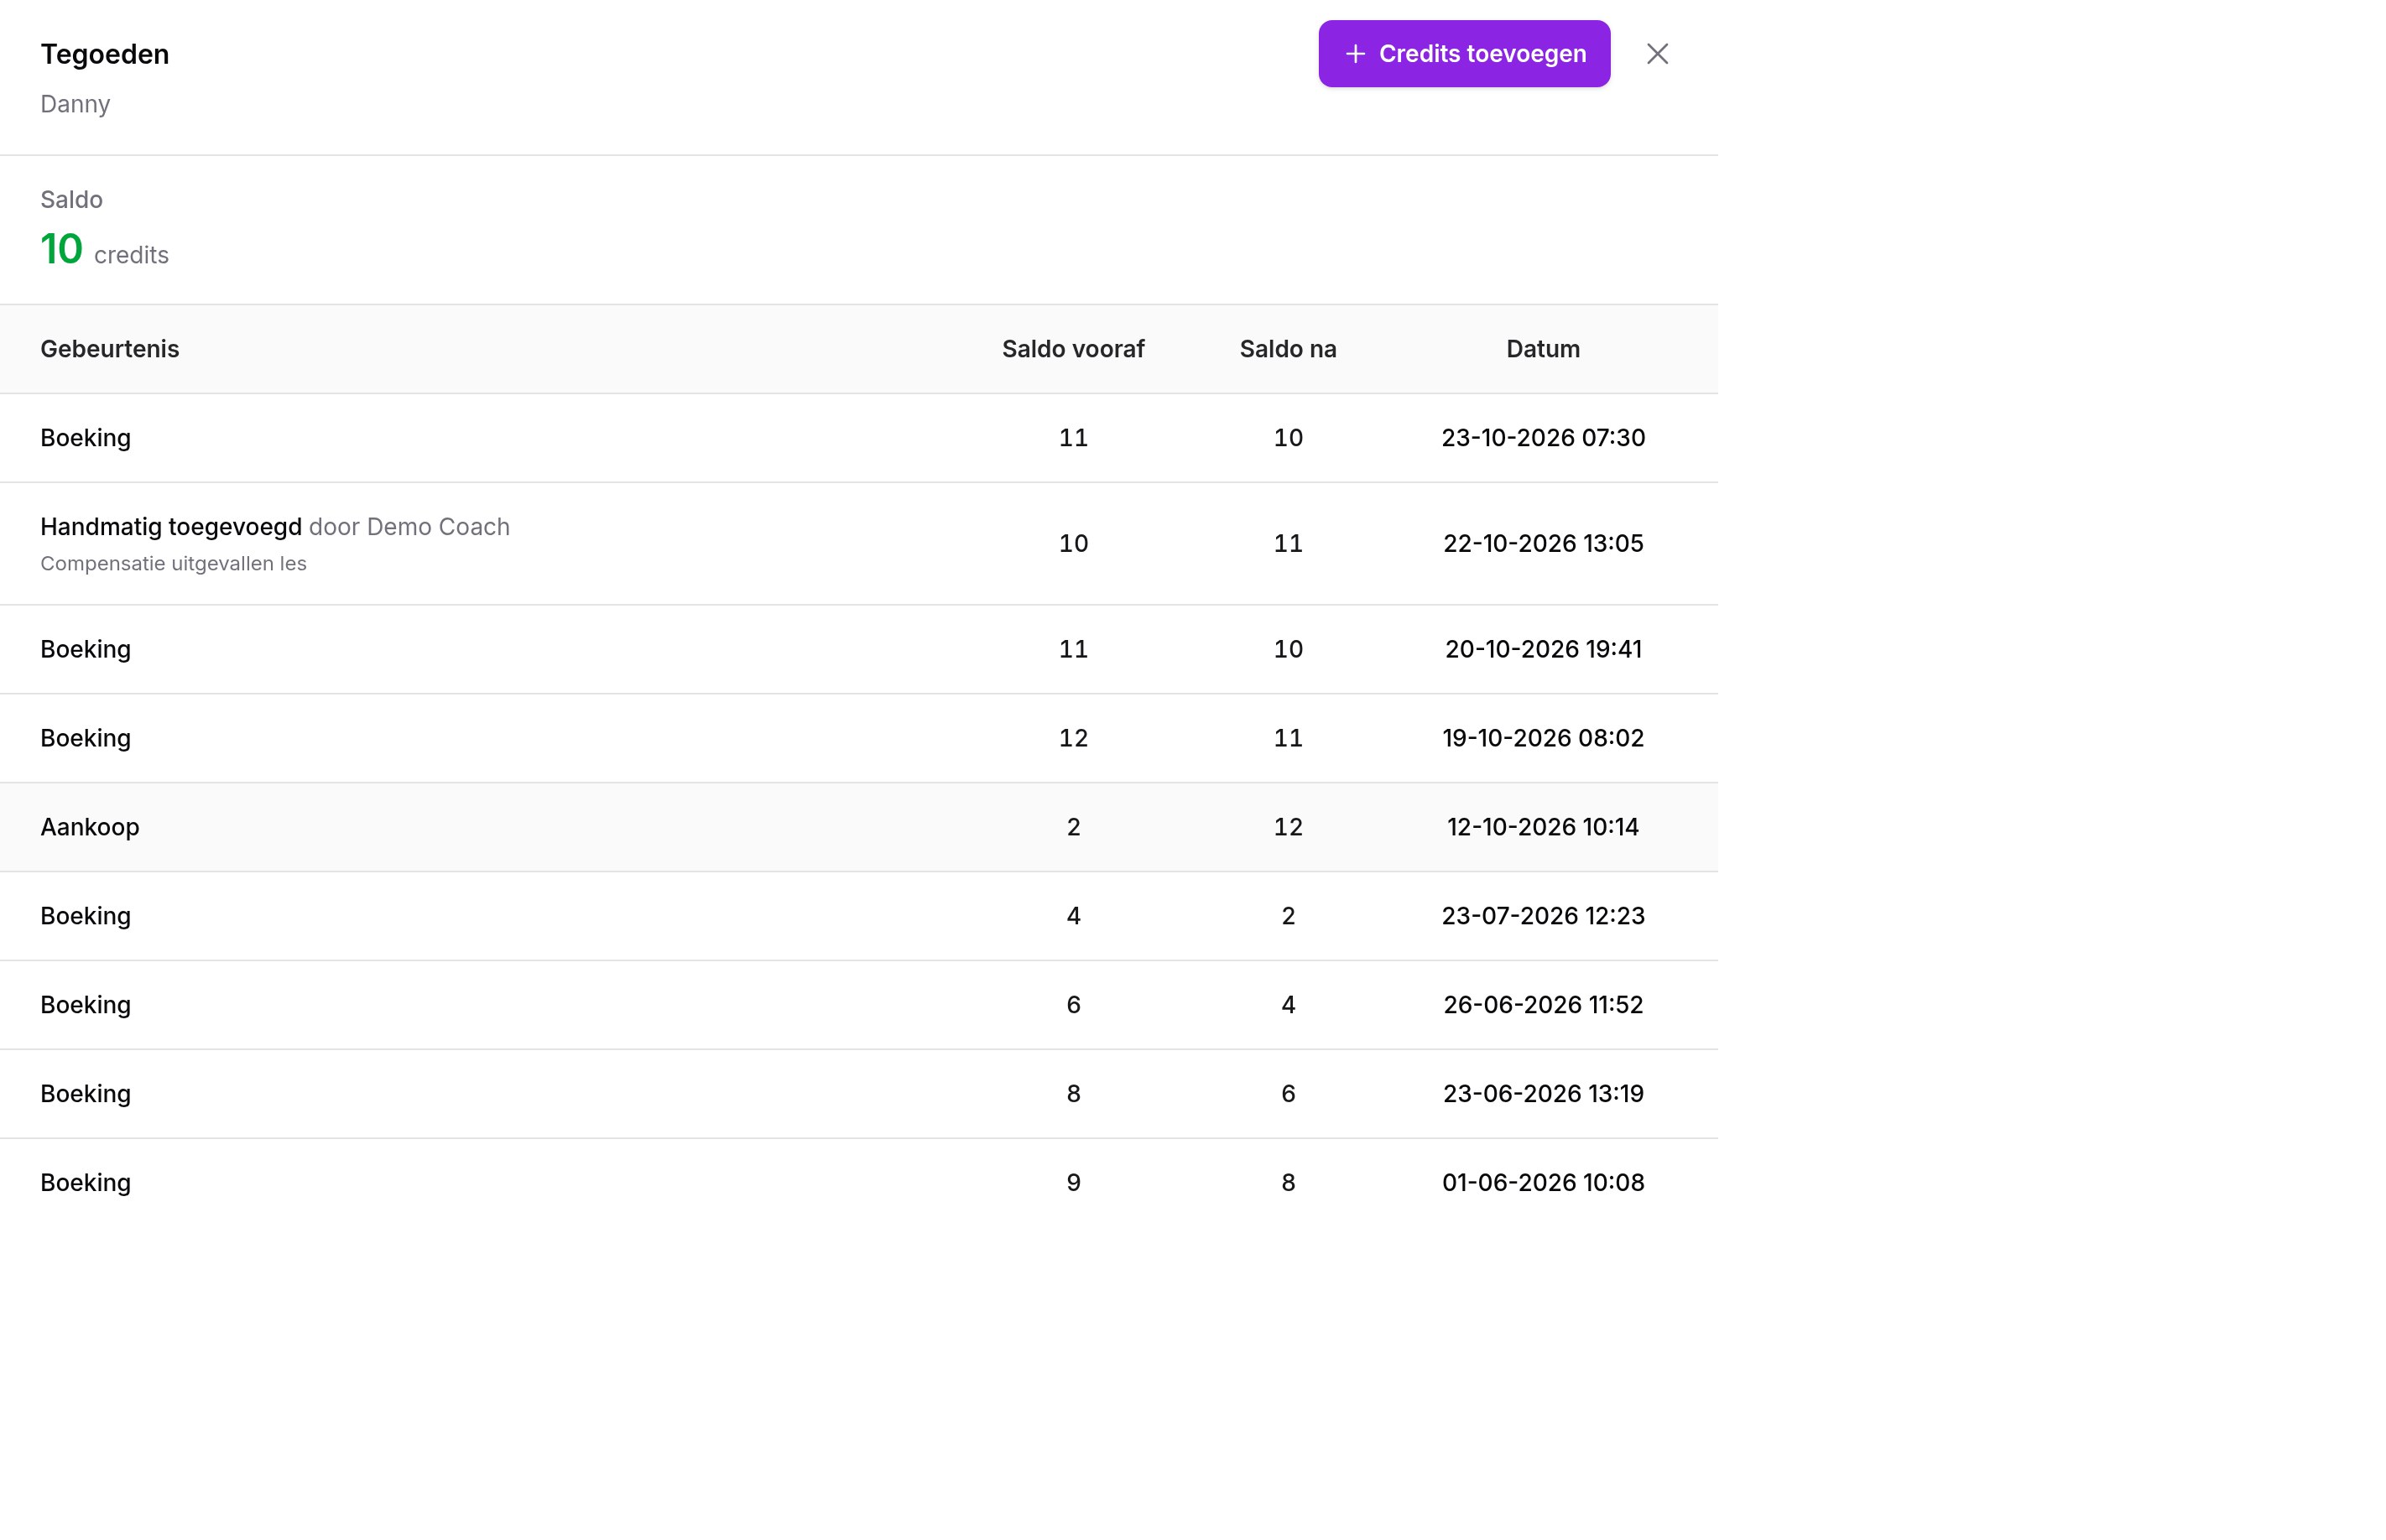Select the Saldo na column header

(x=1288, y=349)
